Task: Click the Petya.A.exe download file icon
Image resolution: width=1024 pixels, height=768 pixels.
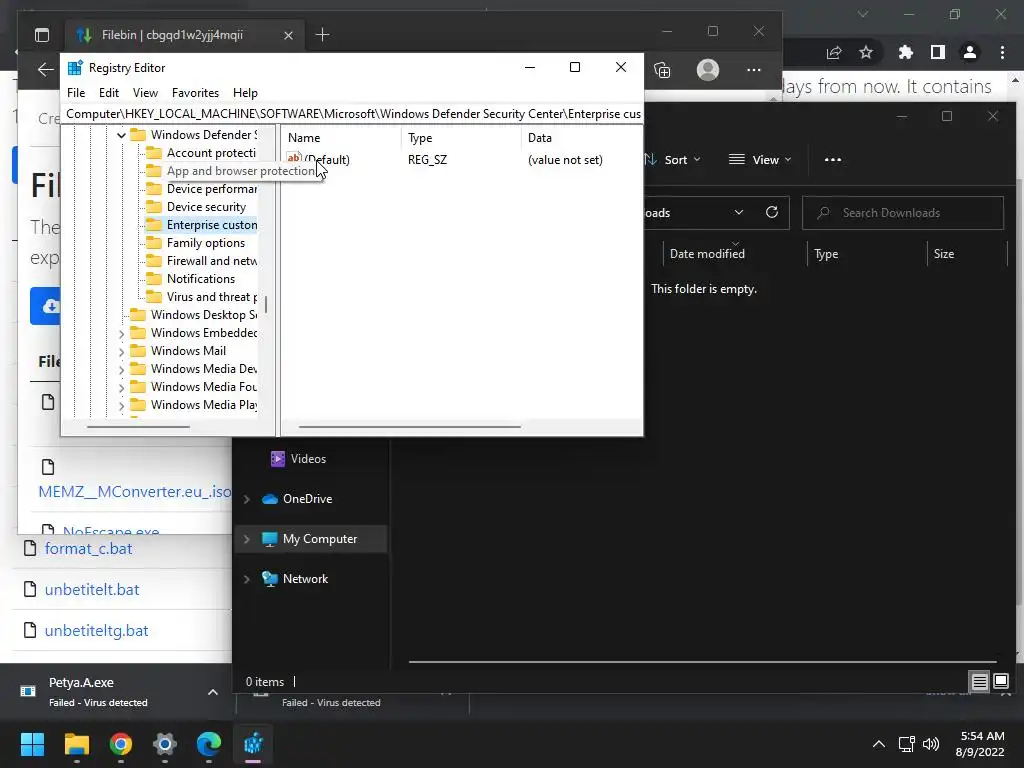Action: click(x=28, y=691)
